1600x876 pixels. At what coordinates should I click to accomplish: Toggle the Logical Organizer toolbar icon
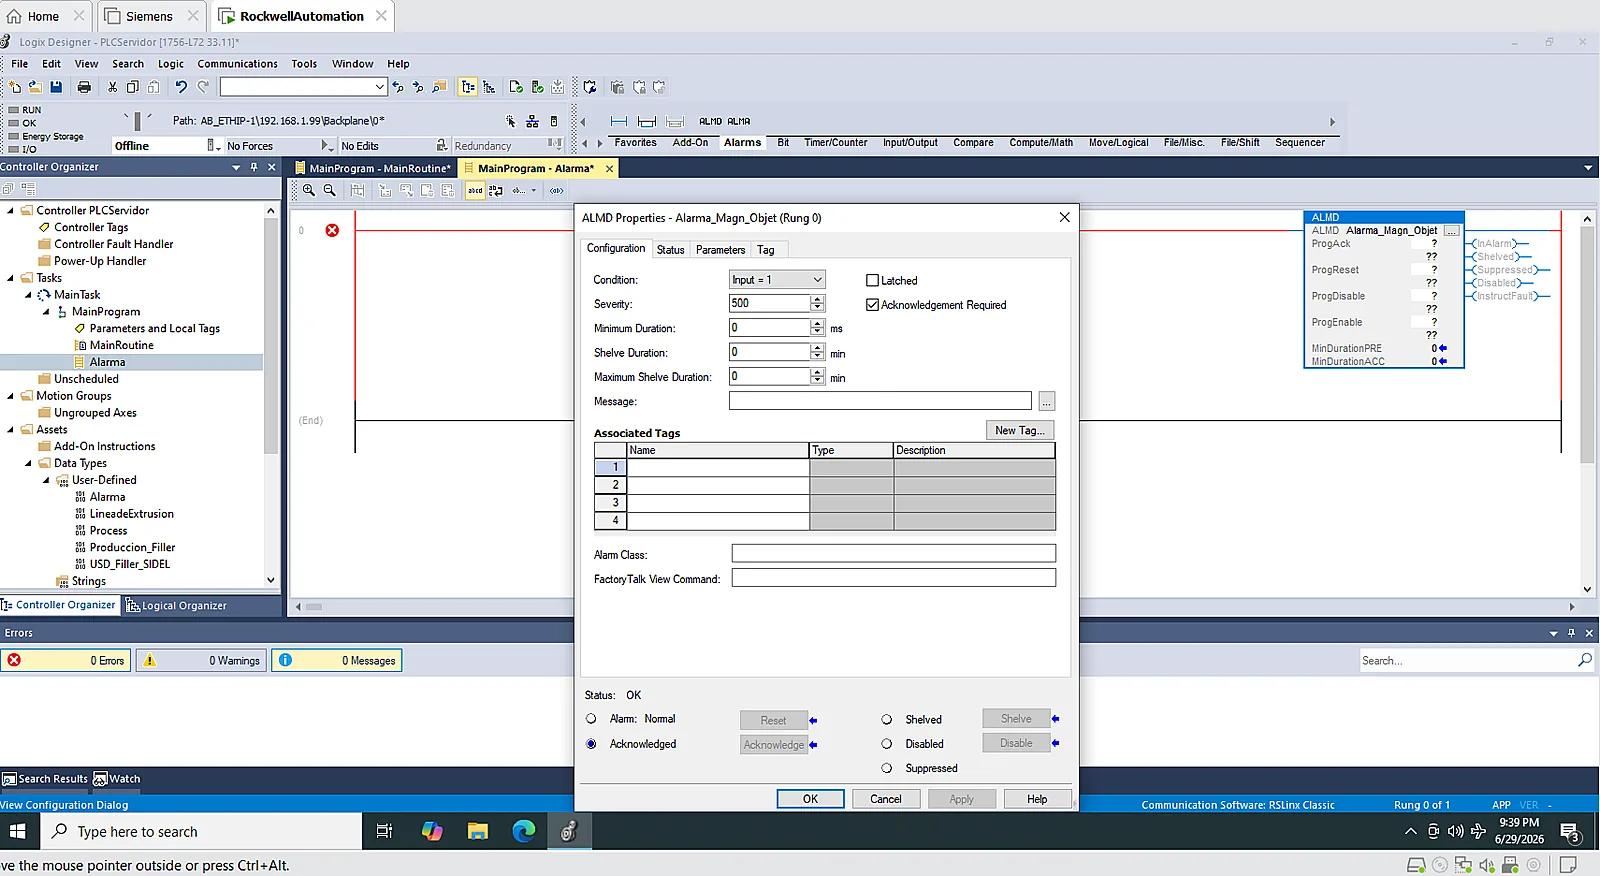tap(489, 87)
